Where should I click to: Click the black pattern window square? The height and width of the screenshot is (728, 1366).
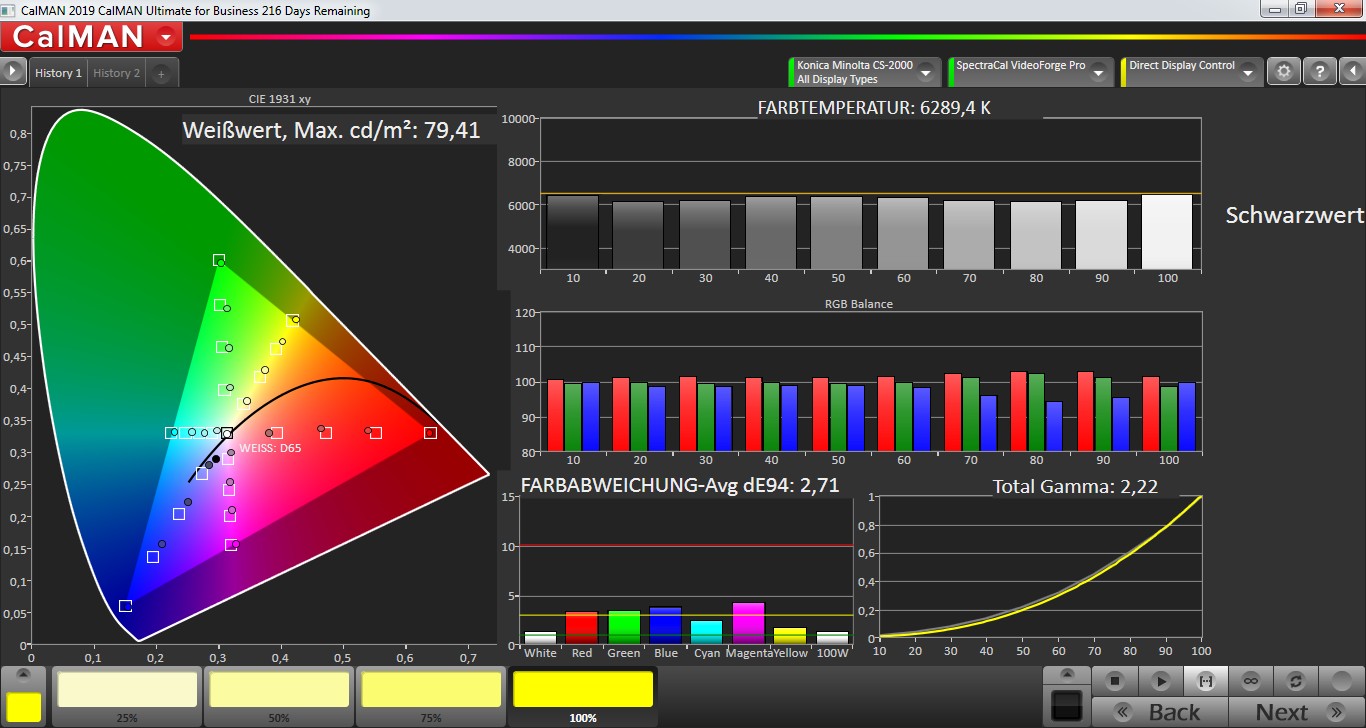(x=1067, y=705)
